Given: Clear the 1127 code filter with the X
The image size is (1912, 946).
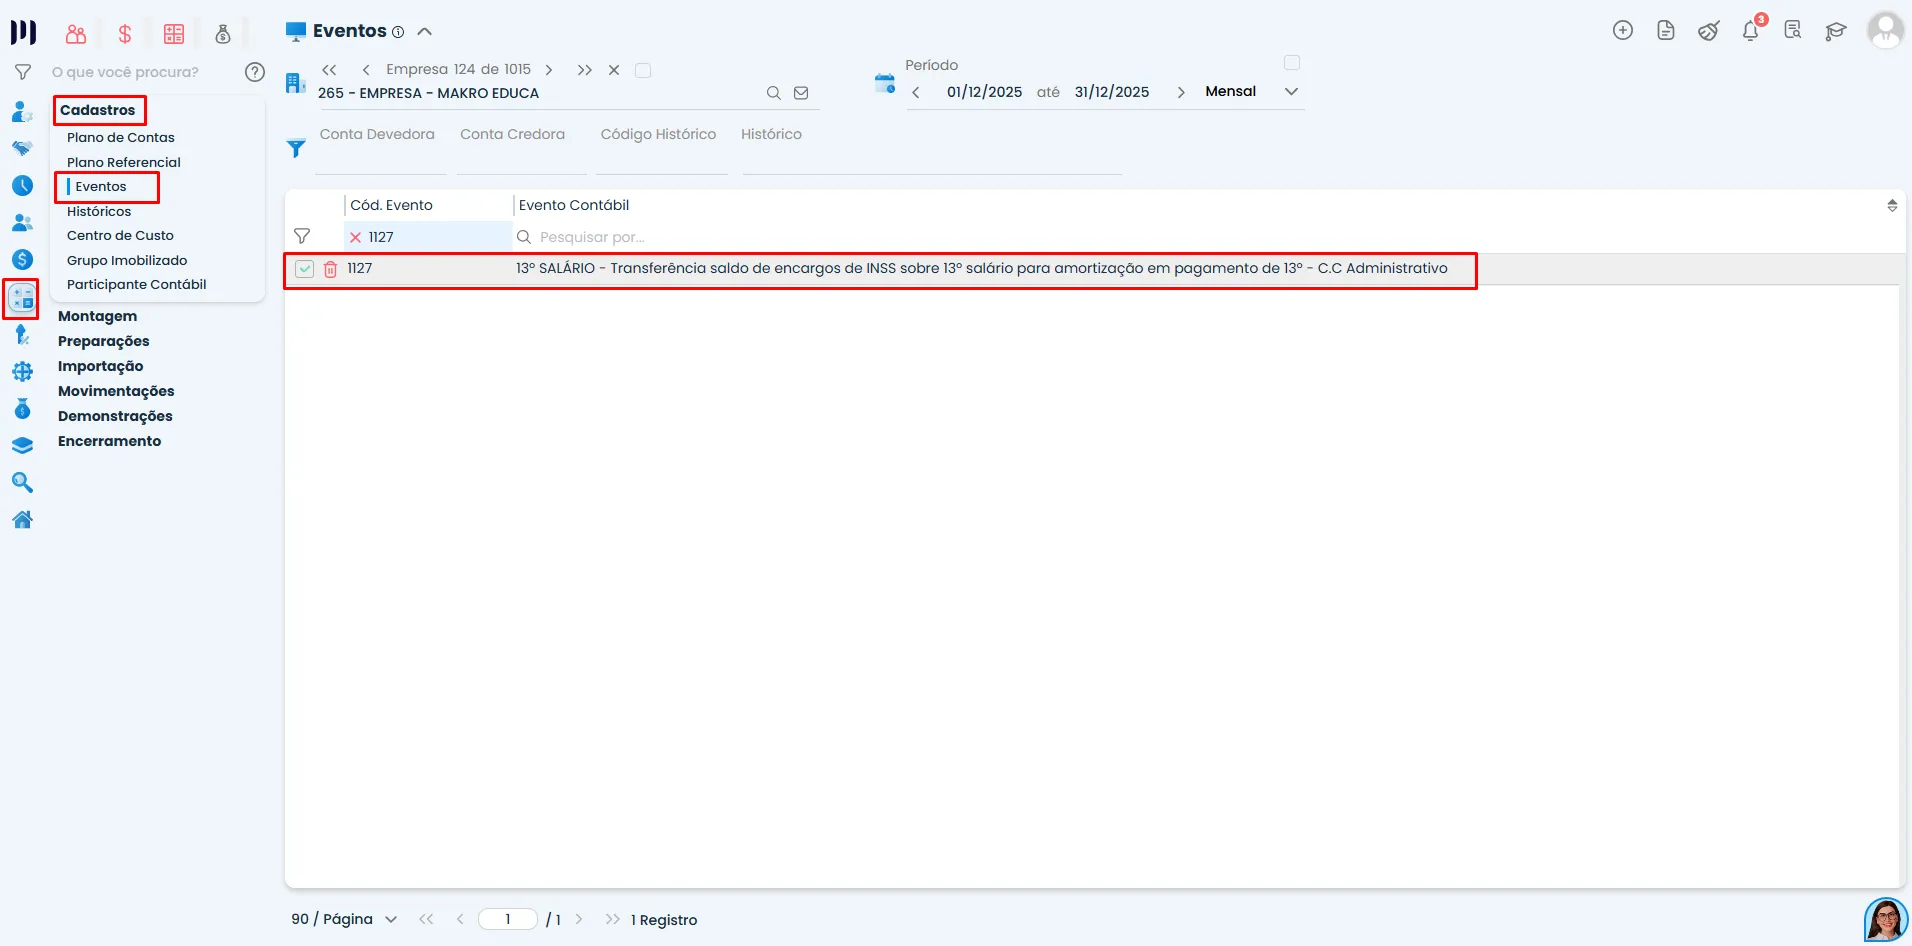Looking at the screenshot, I should coord(355,237).
